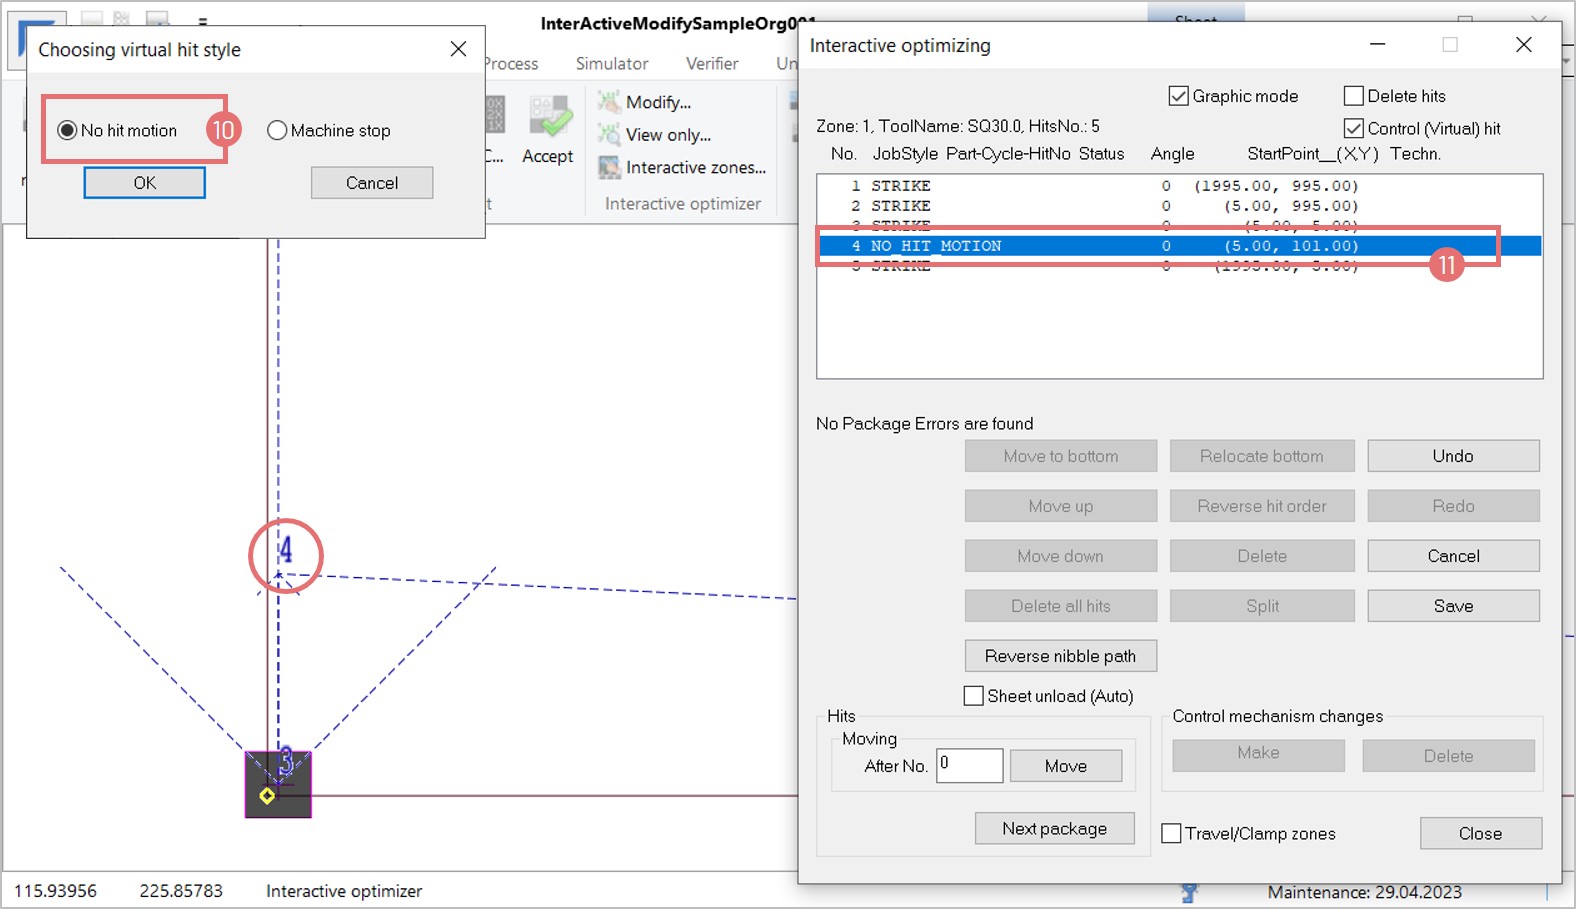Close the Choosing virtual hit style dialog
Viewport: 1576px width, 909px height.
pos(458,49)
